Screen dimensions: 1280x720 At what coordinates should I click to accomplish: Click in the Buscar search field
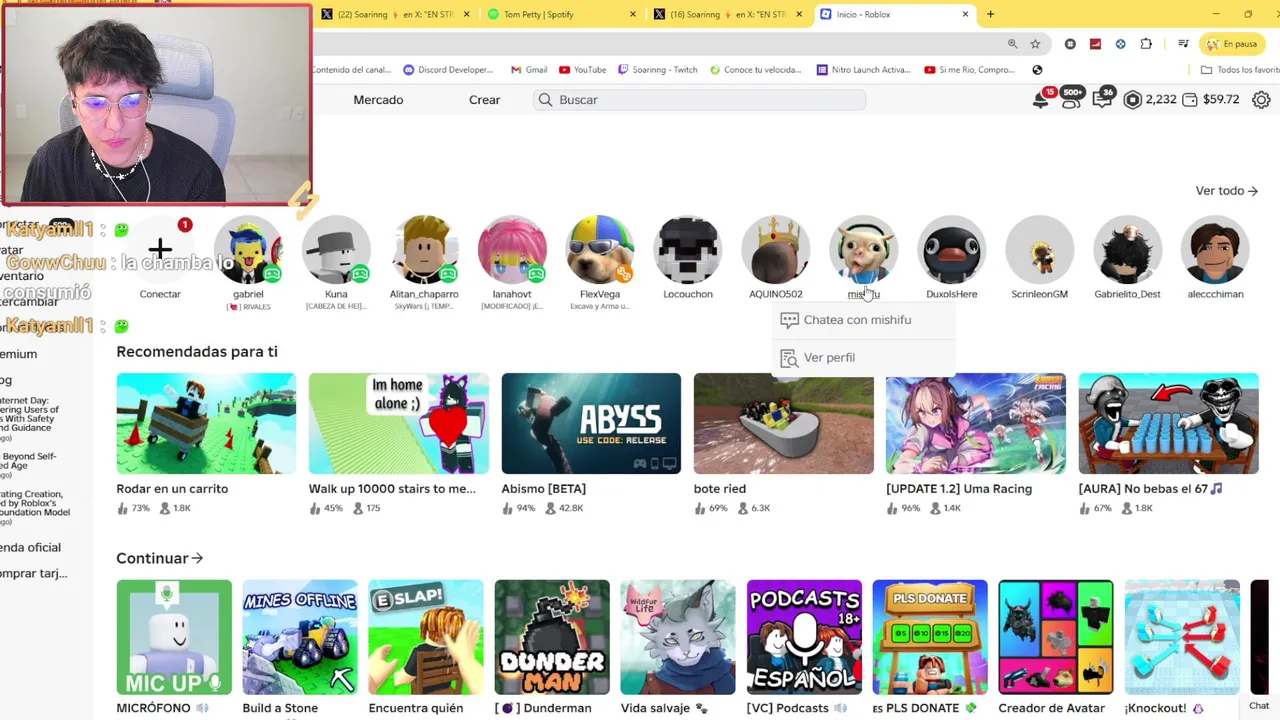(699, 100)
